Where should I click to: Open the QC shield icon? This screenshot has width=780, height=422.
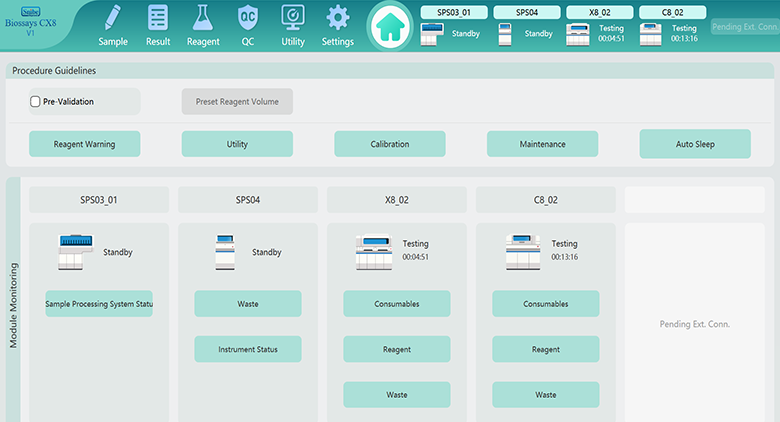click(x=248, y=19)
